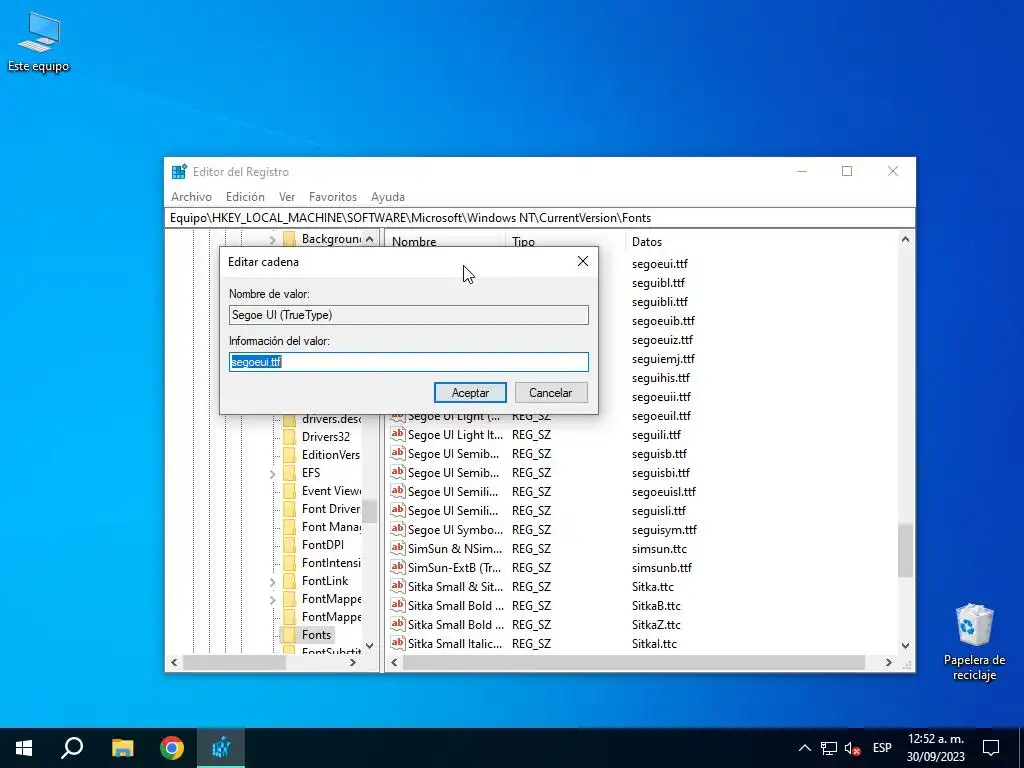Viewport: 1024px width, 768px height.
Task: Expand the EFS tree node
Action: [272, 473]
